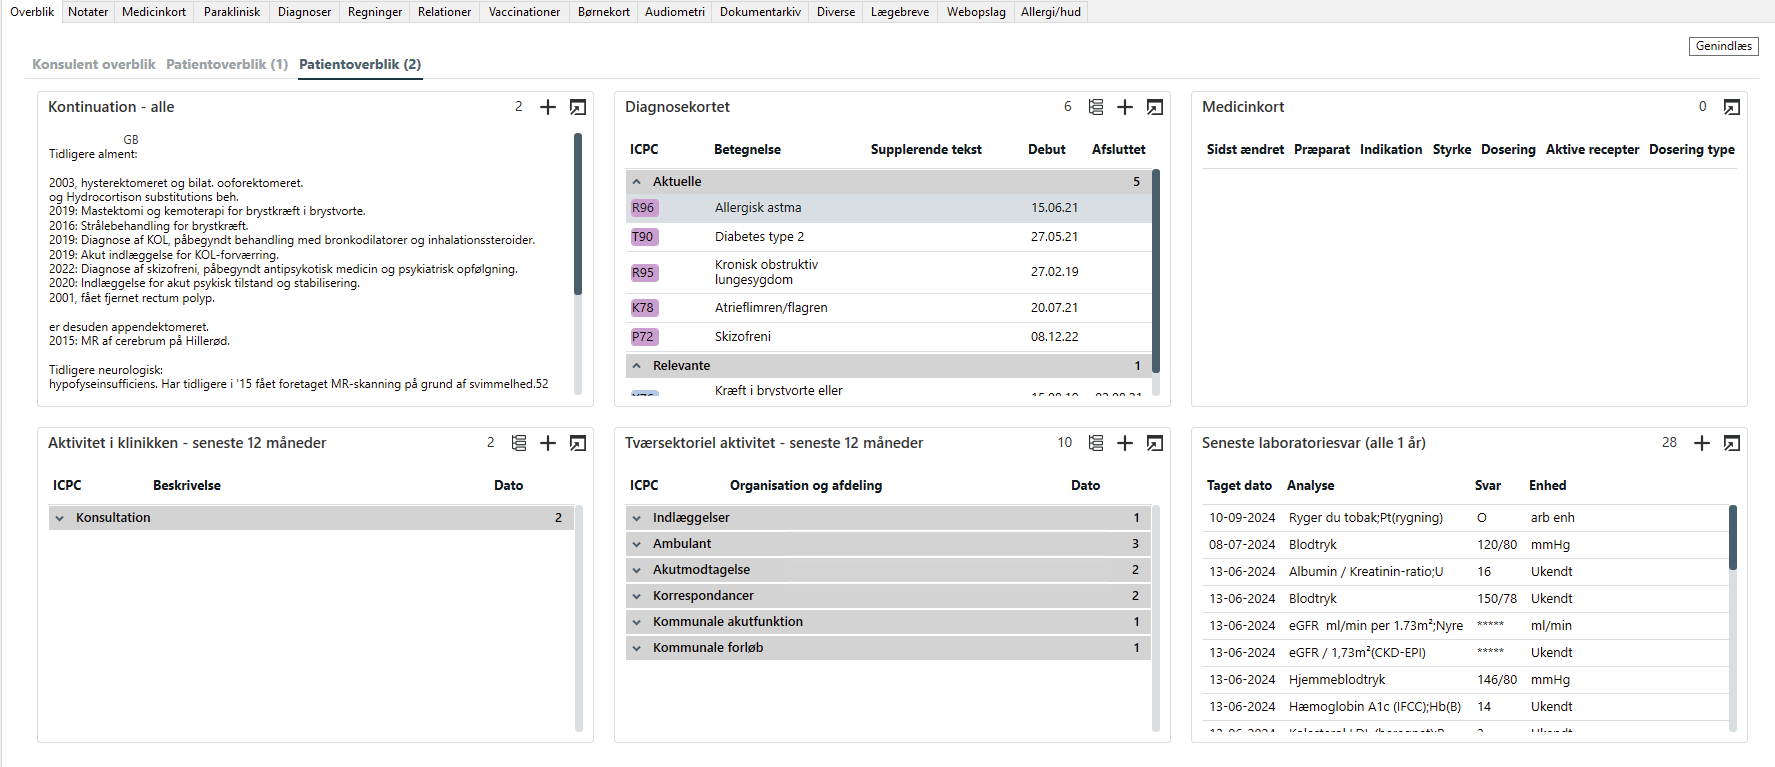Expand the Konsultation group

[60, 518]
